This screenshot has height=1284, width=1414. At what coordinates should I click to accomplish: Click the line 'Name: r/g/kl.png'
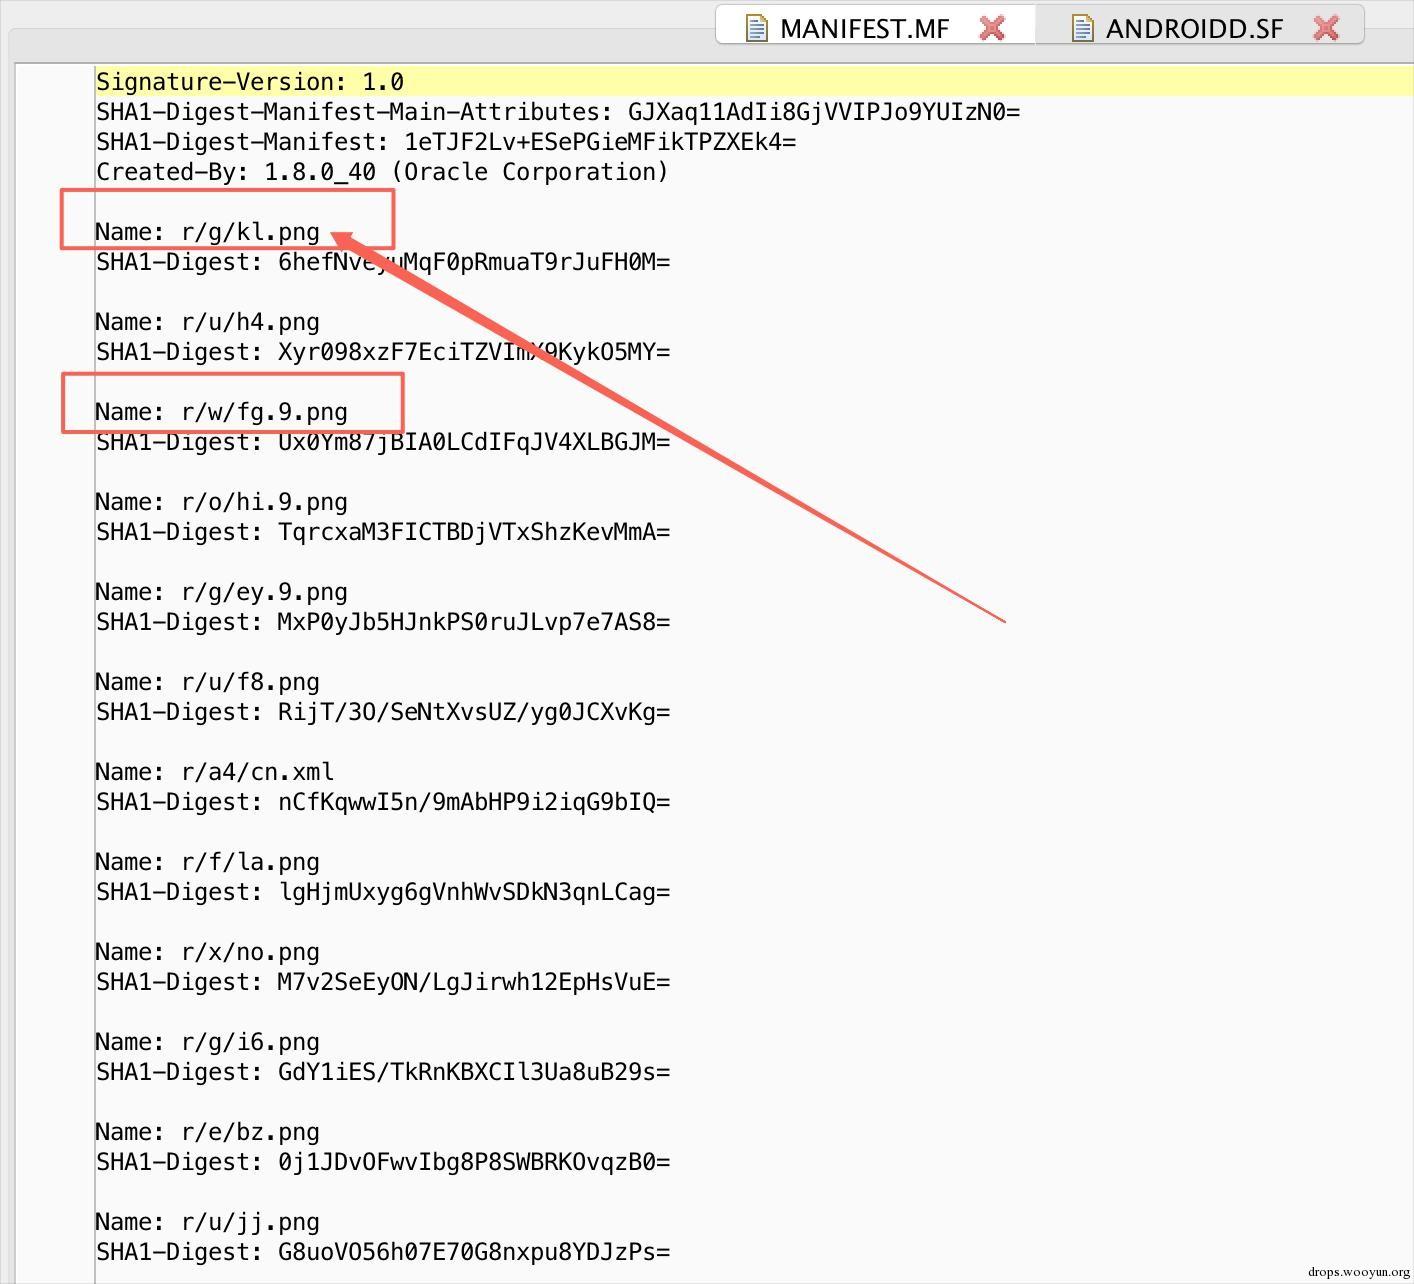208,232
